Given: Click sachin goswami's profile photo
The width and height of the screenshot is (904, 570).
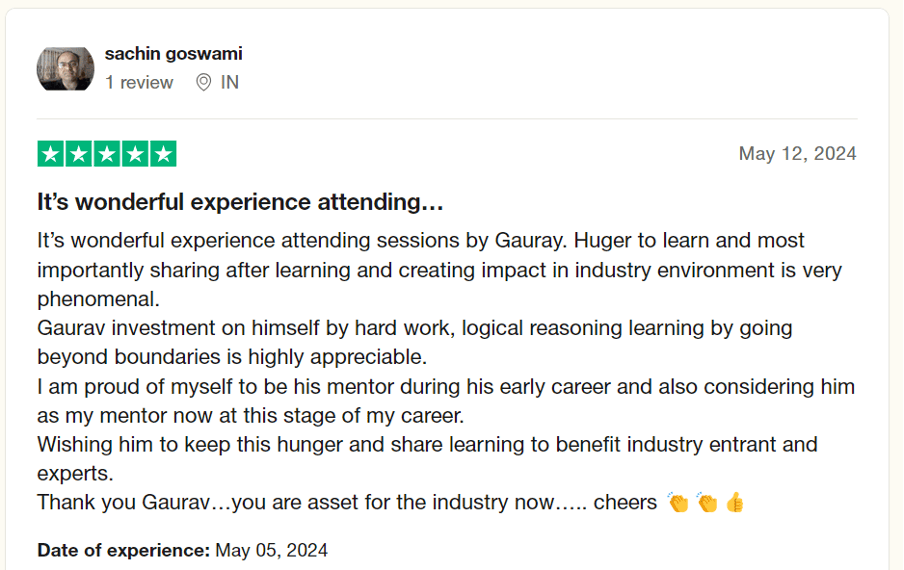Looking at the screenshot, I should (65, 68).
